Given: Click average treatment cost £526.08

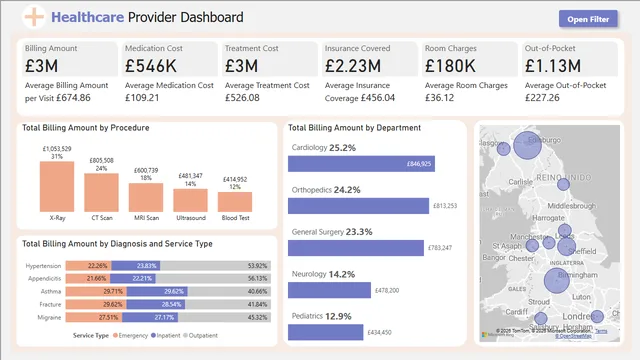Looking at the screenshot, I should pos(242,98).
